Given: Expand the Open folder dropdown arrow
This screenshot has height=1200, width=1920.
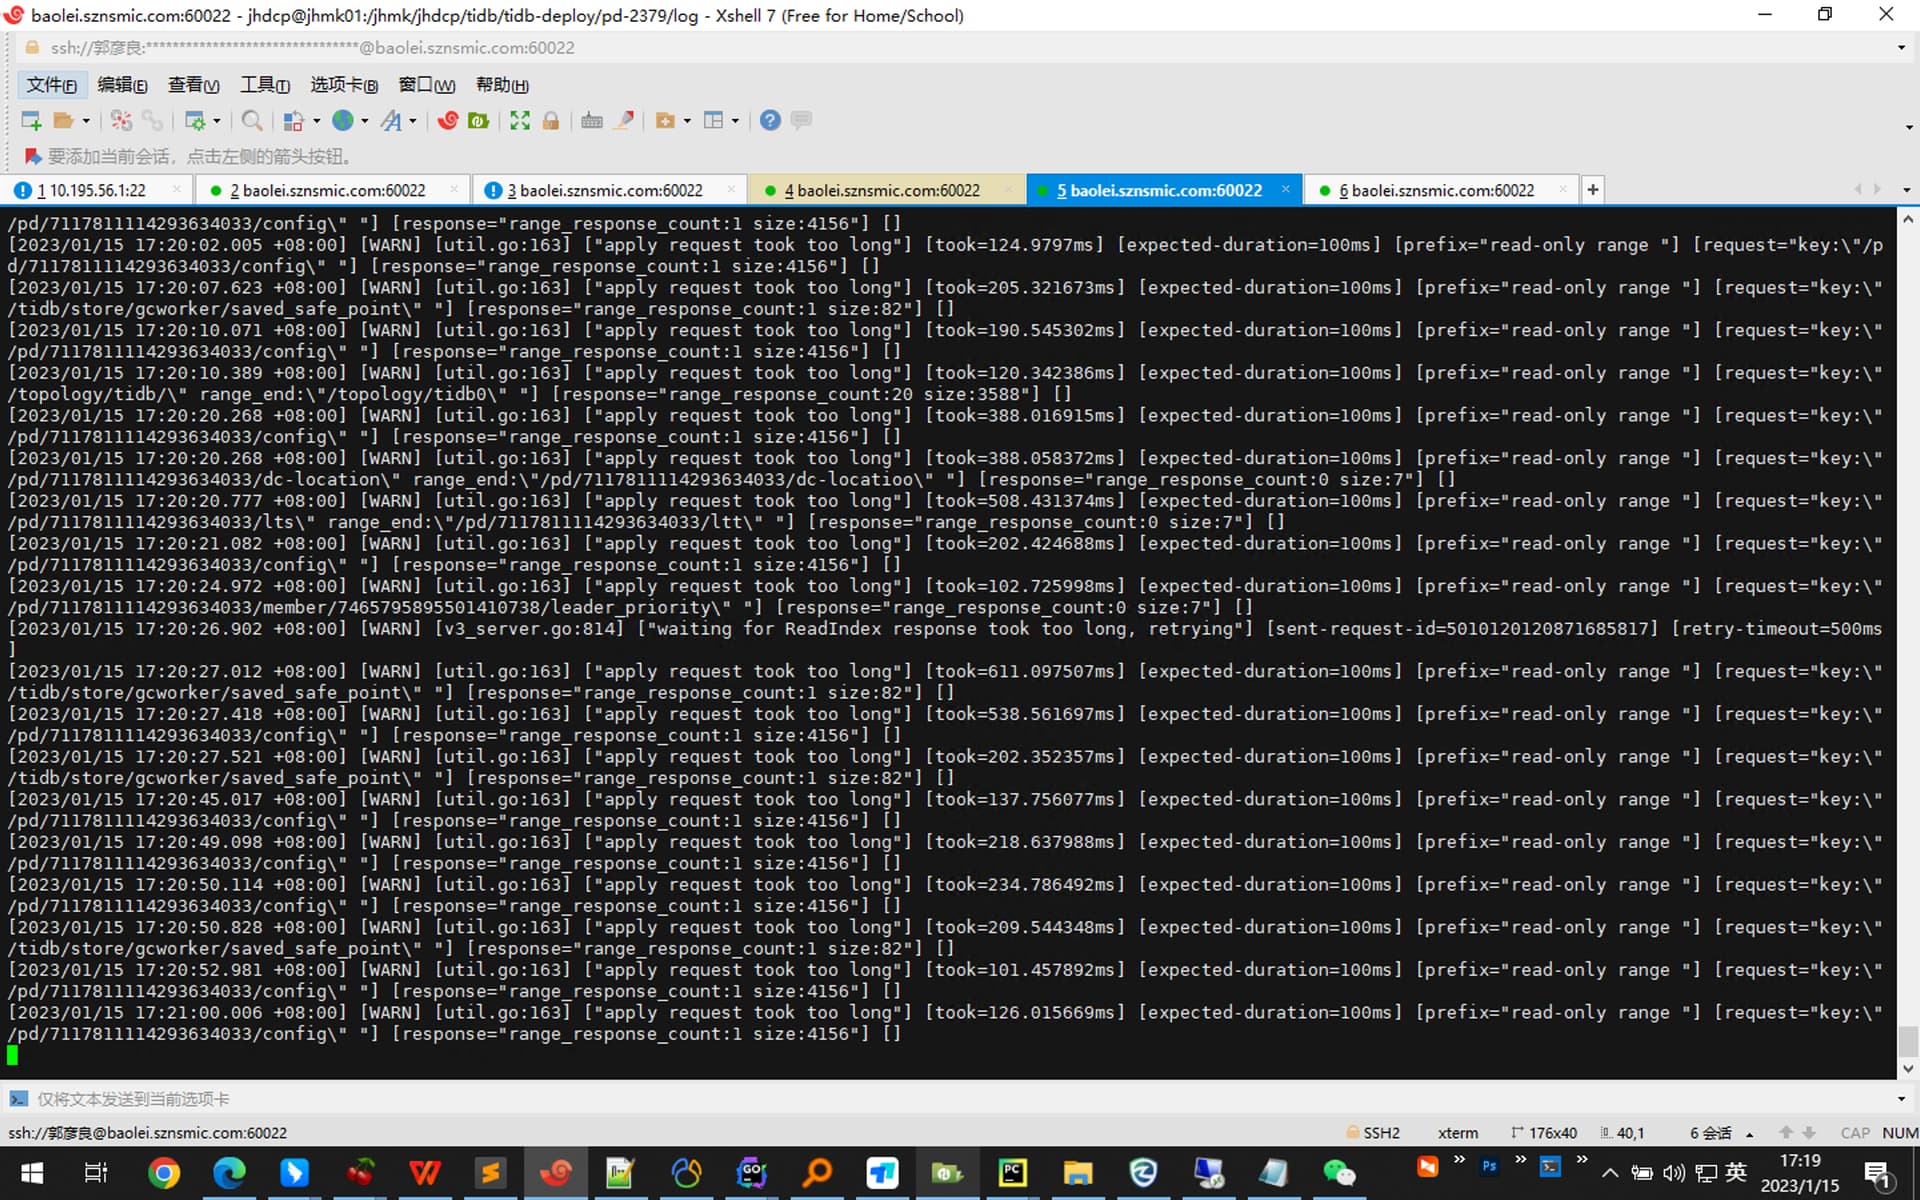Looking at the screenshot, I should coord(86,121).
